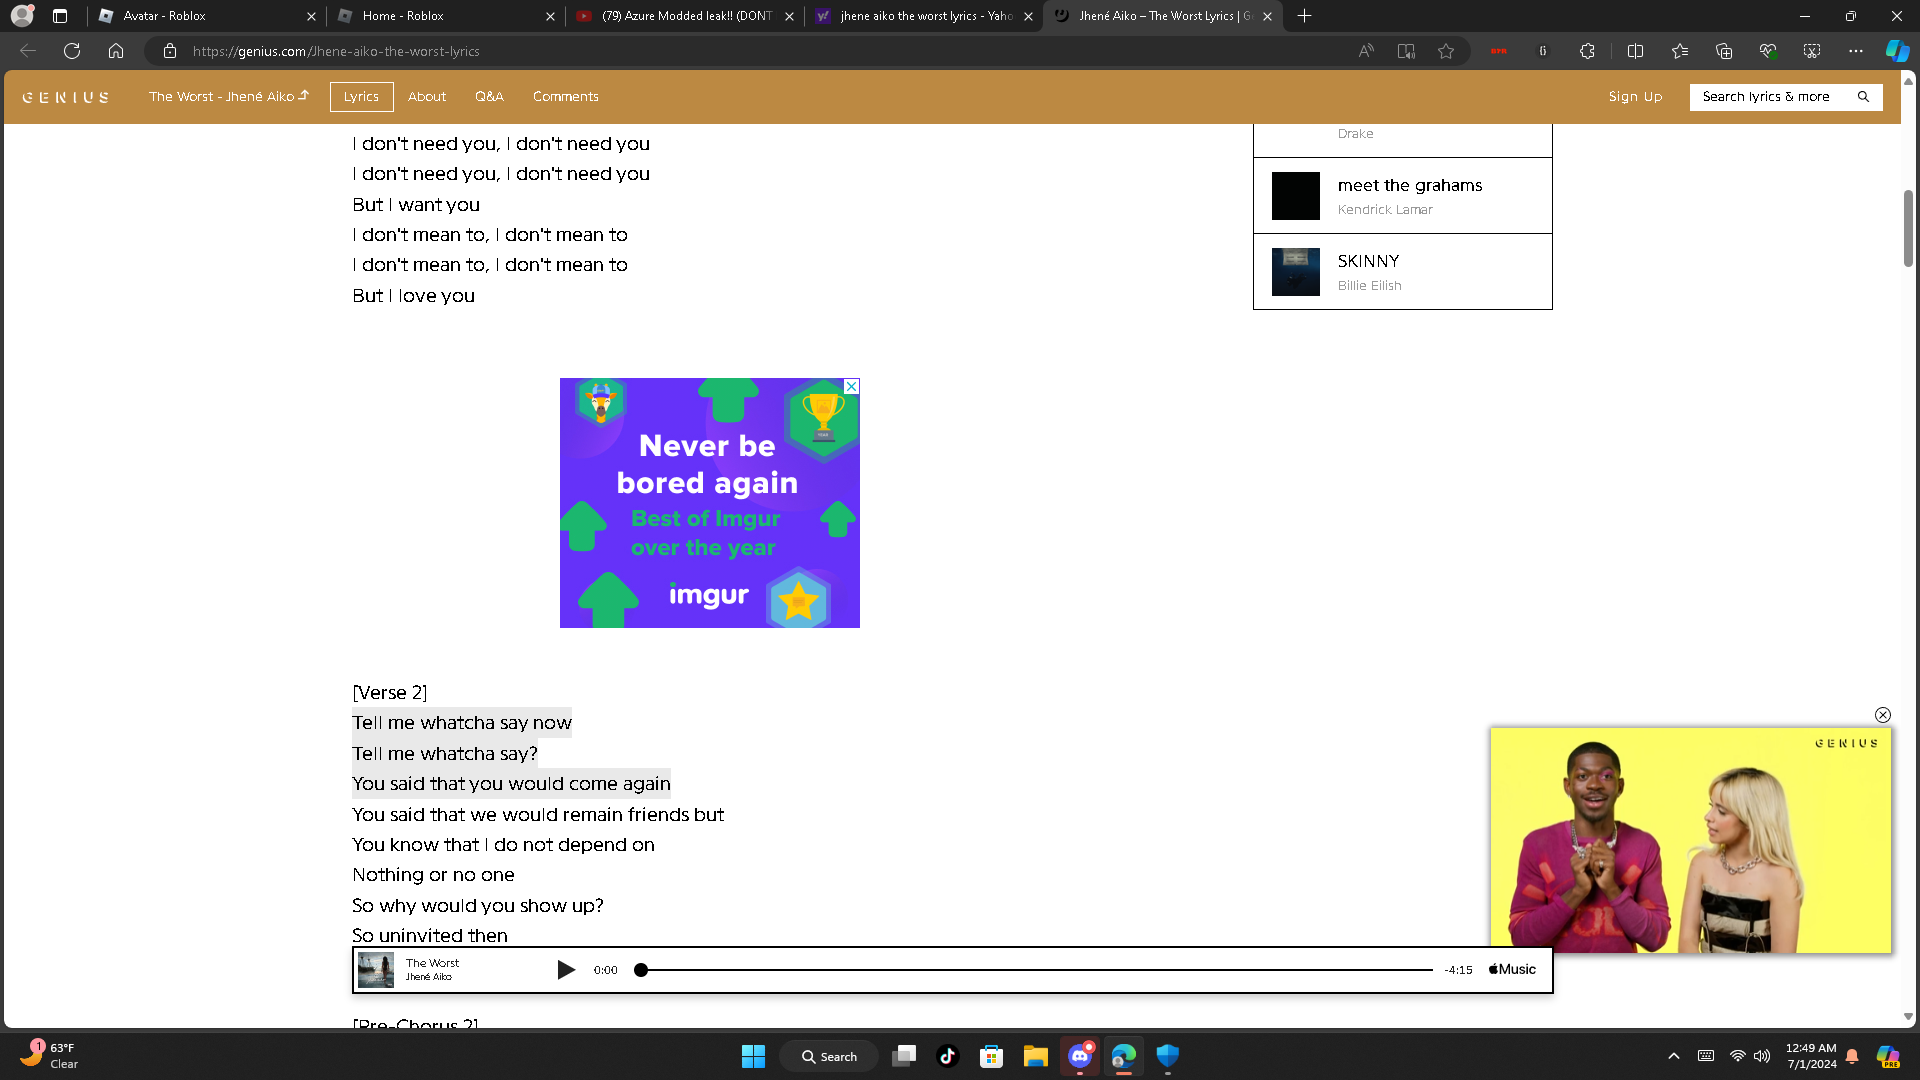
Task: Open the Q&A section
Action: coord(489,97)
